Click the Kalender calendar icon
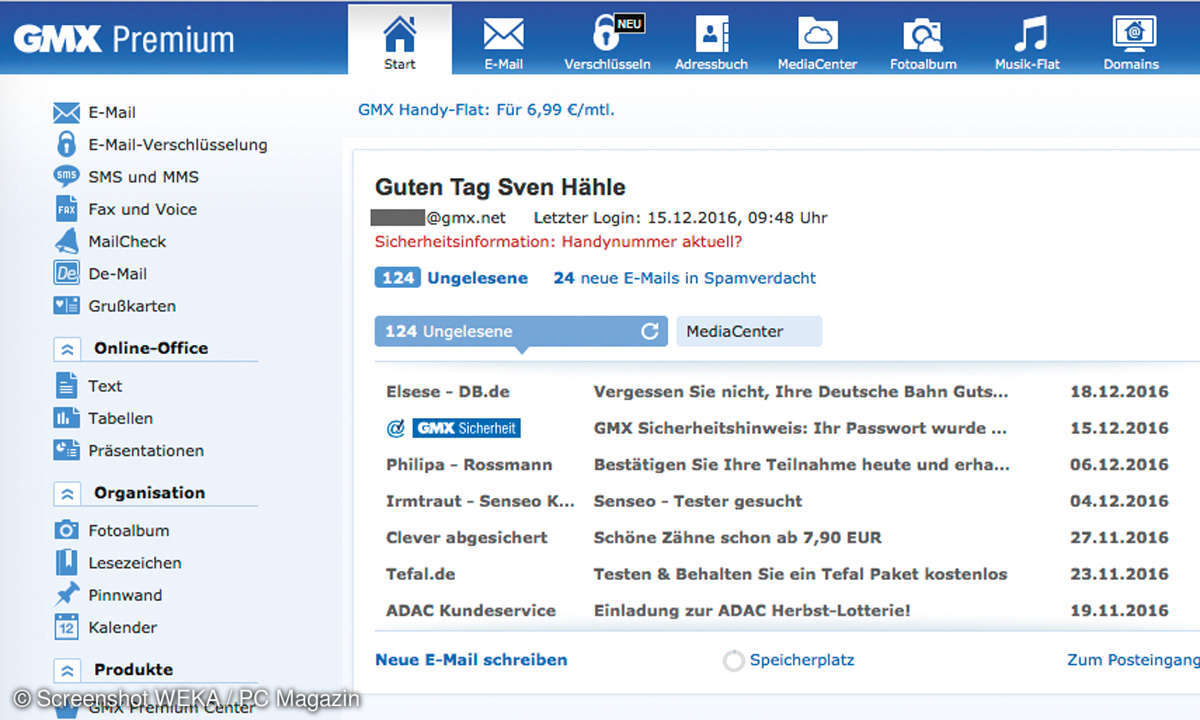Screen dimensions: 1200x720 (x=66, y=627)
